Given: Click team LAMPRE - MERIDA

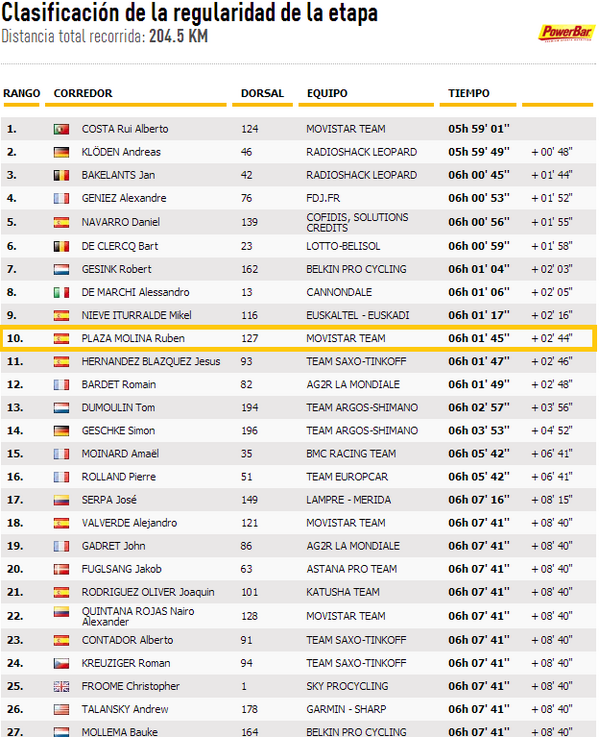Looking at the screenshot, I should pos(348,500).
